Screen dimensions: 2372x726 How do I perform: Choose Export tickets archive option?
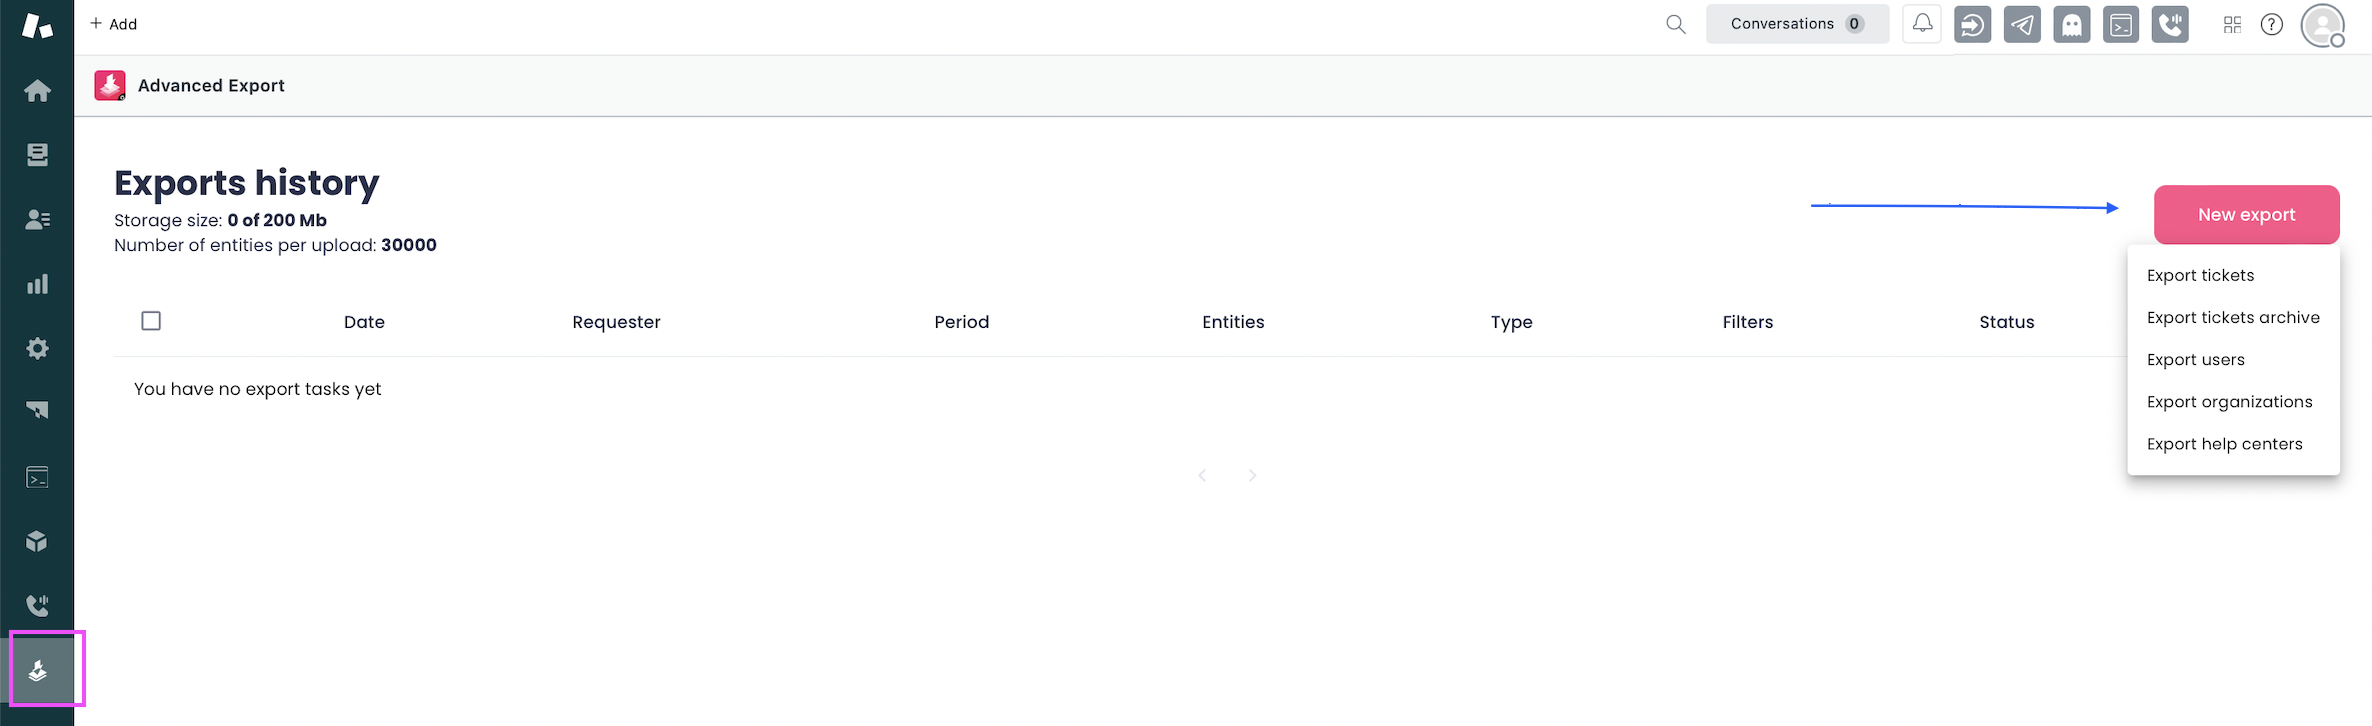pos(2233,318)
